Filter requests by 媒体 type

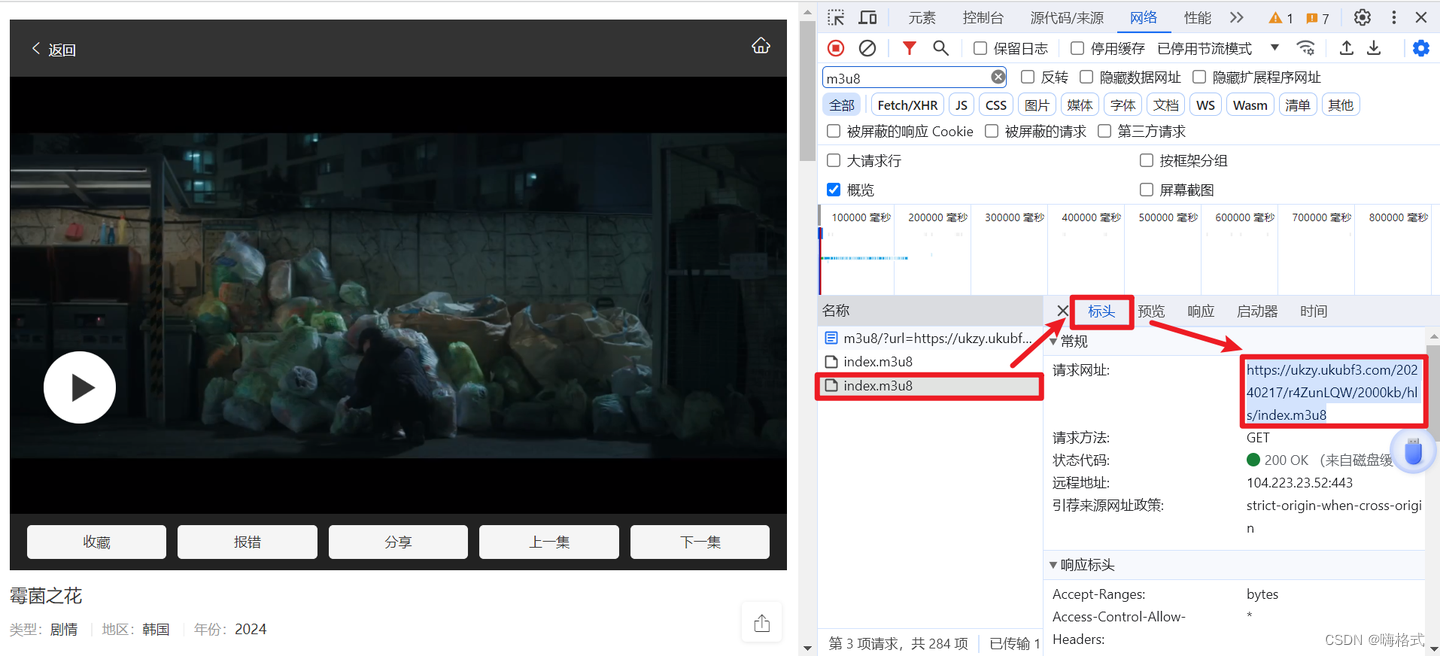pos(1080,105)
